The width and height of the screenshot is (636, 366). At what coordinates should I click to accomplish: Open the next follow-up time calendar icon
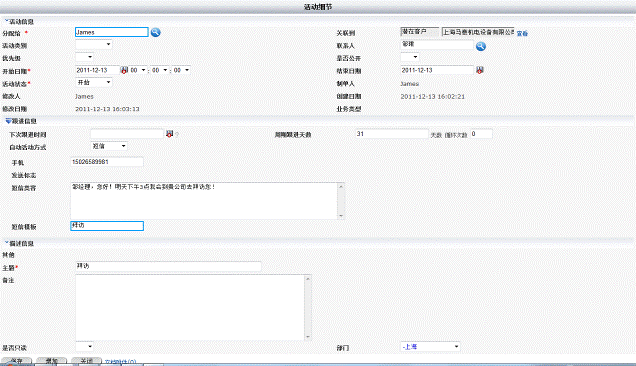pyautogui.click(x=170, y=133)
